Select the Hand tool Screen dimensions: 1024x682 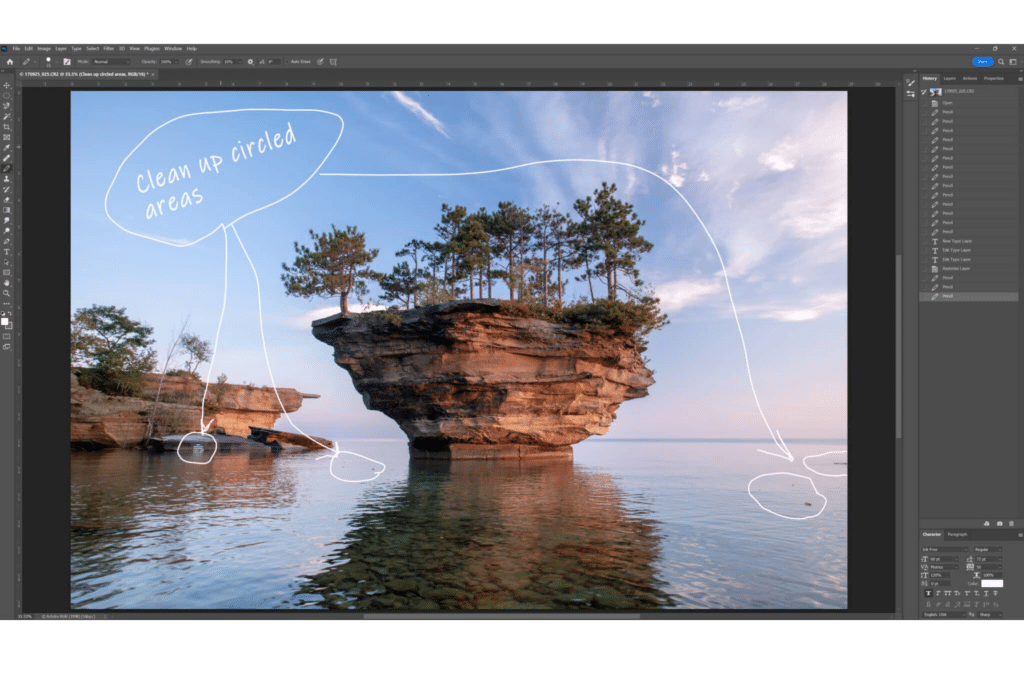[8, 281]
